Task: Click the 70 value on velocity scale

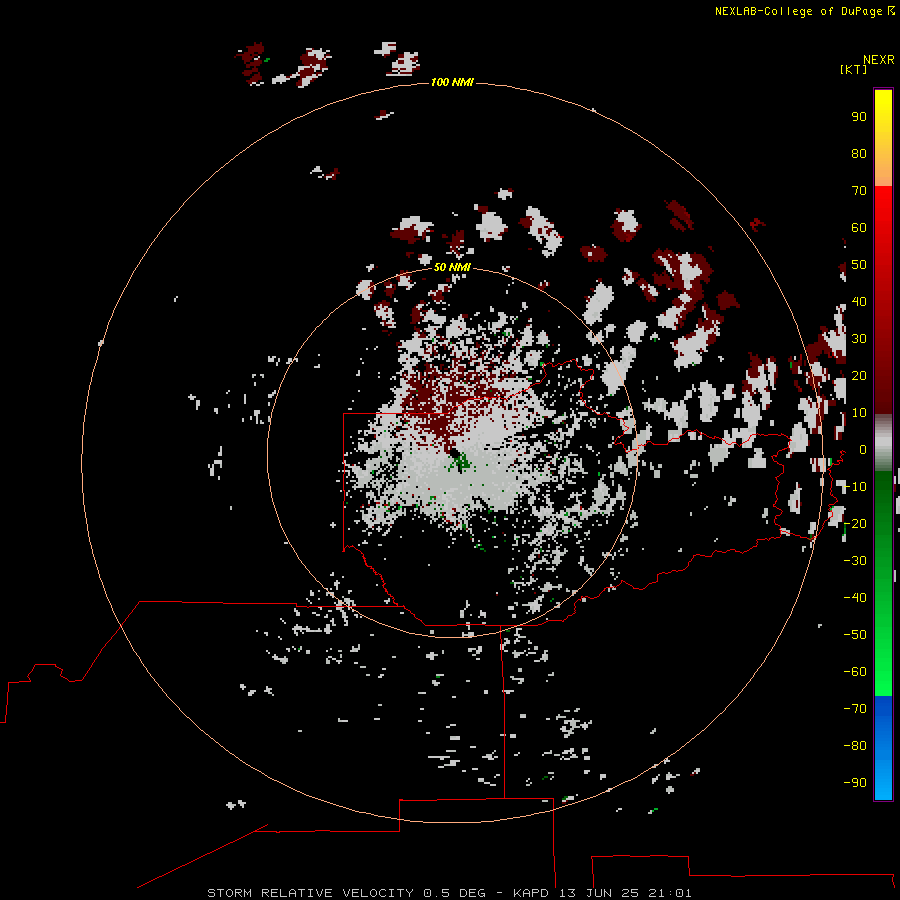Action: pos(859,190)
